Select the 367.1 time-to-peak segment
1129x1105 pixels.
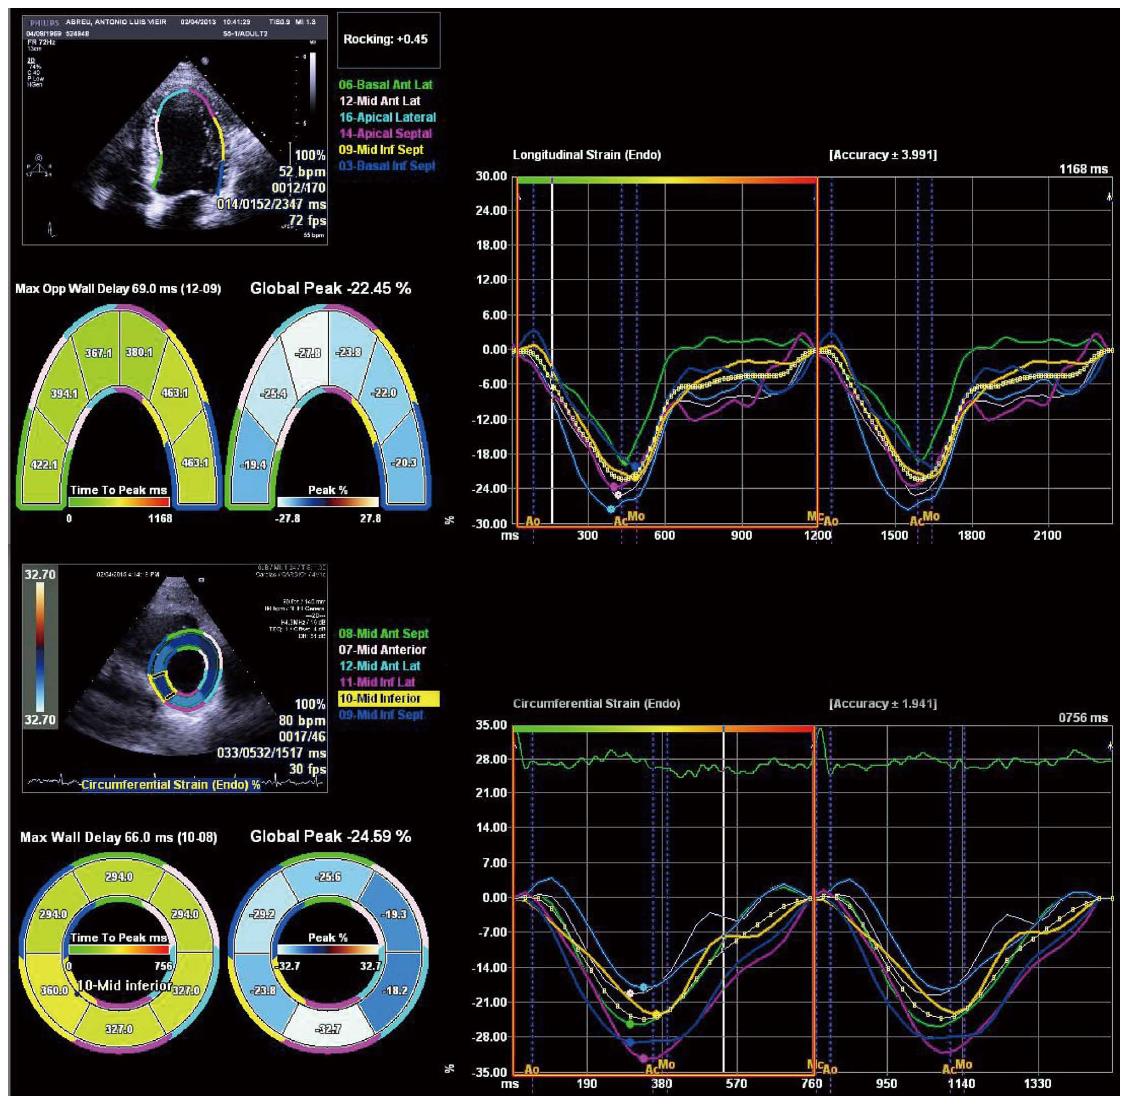tap(99, 353)
